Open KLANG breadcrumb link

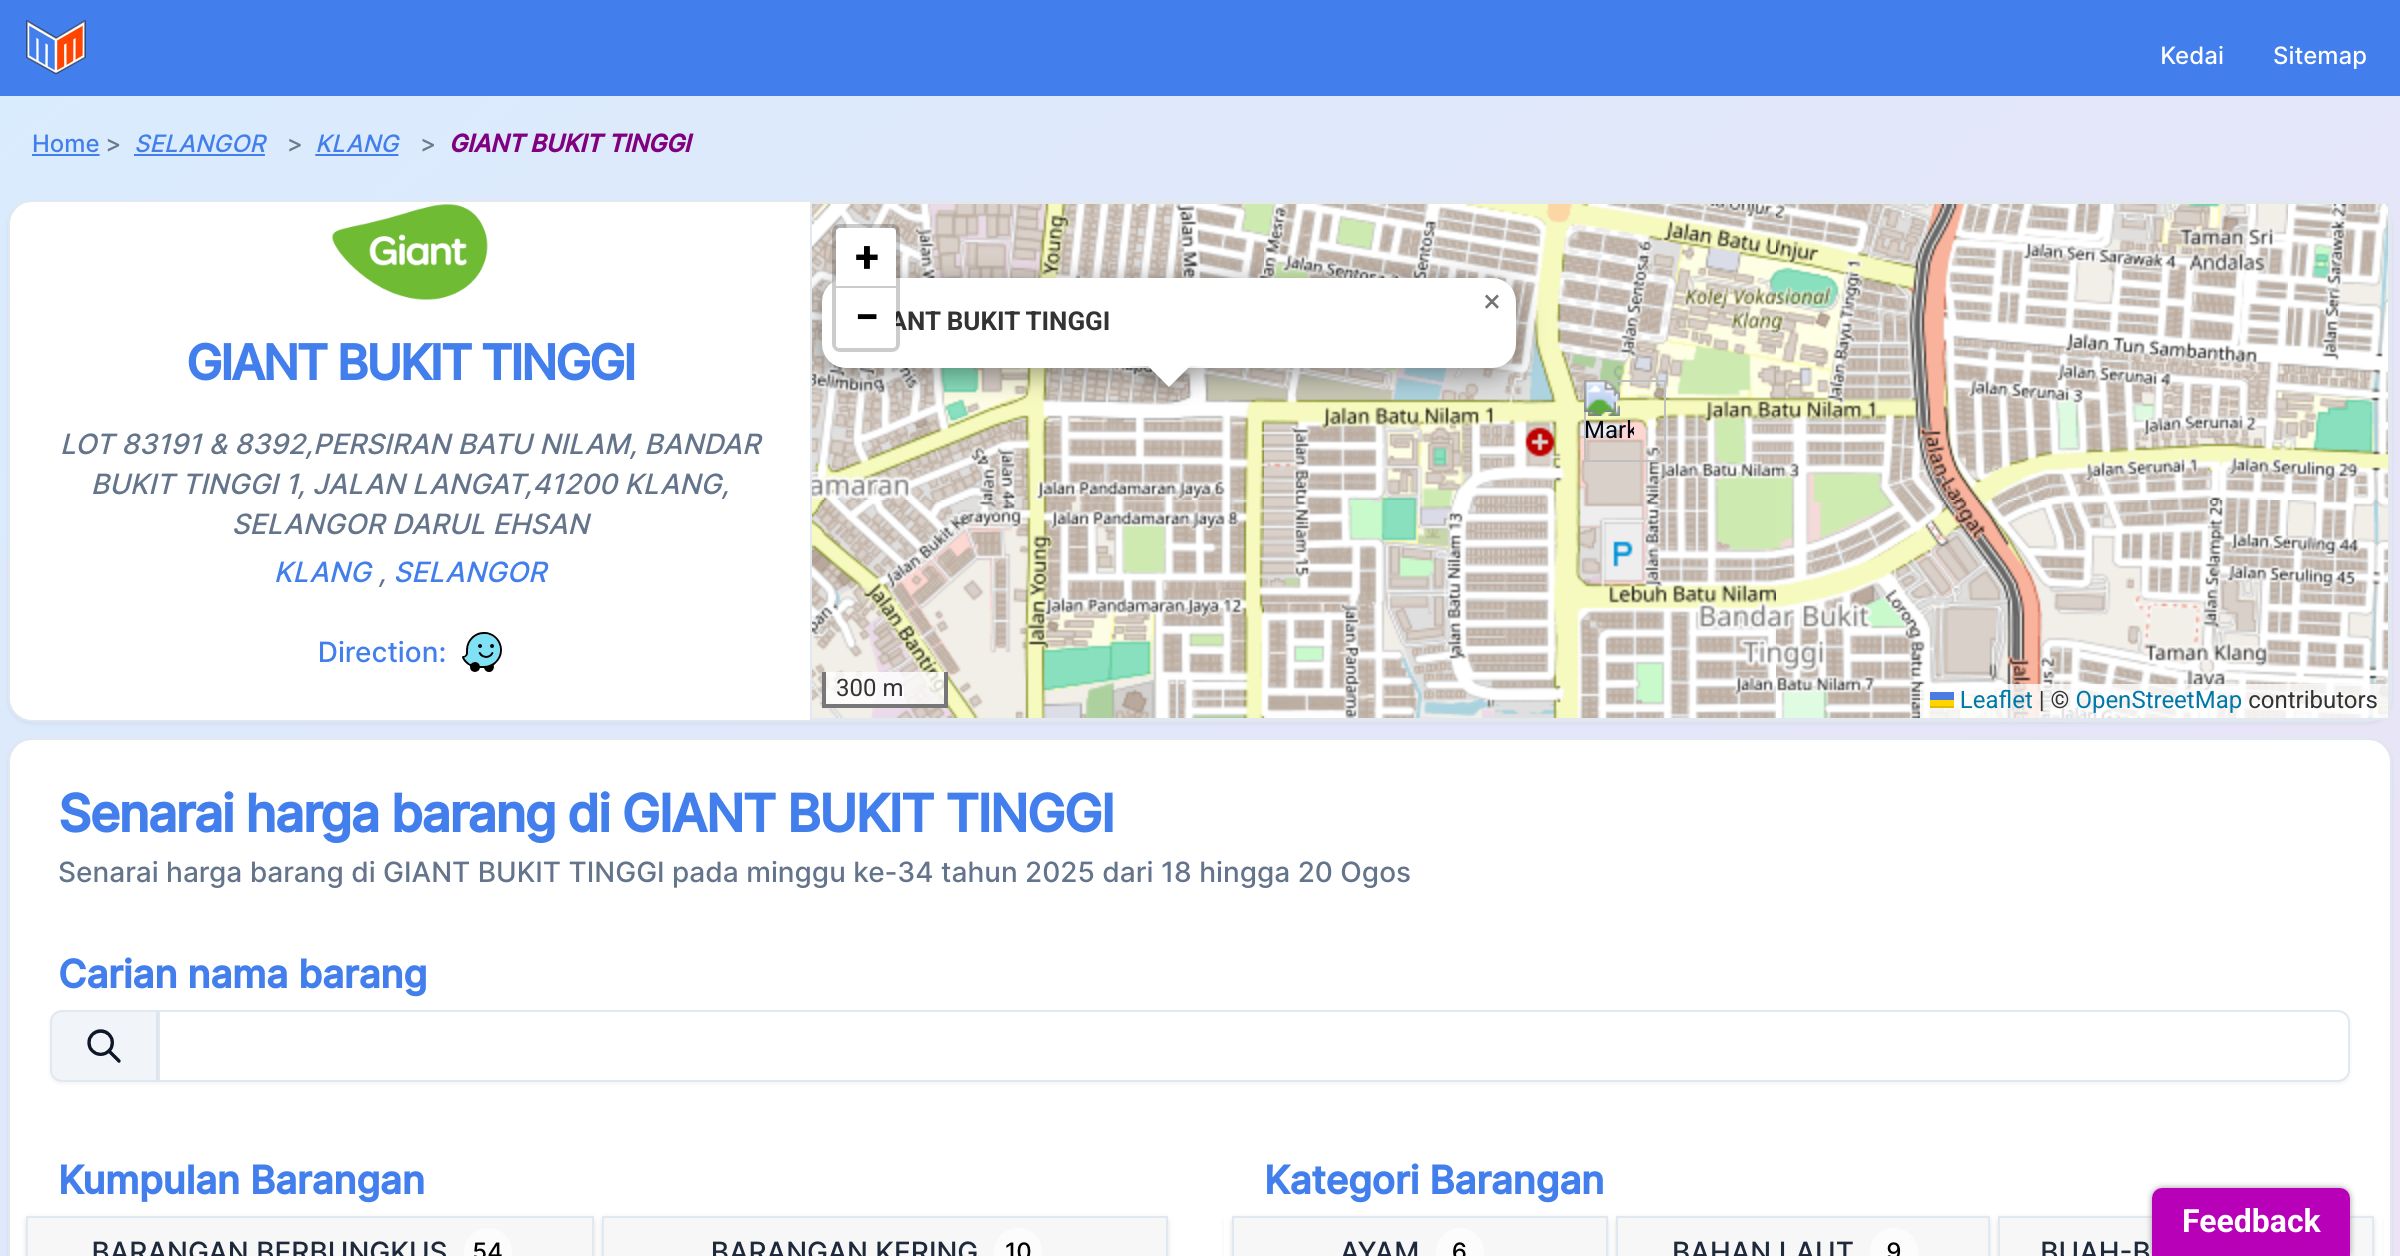(357, 143)
